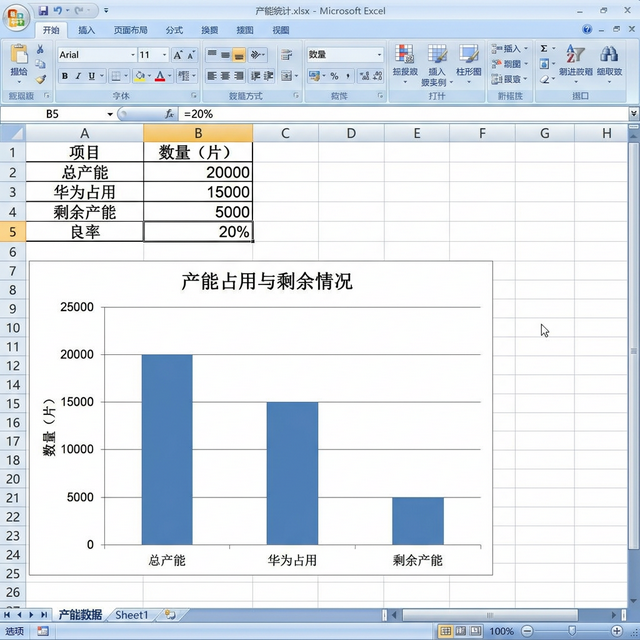Select cell B3 containing 15000
Viewport: 640px width, 640px height.
click(198, 192)
